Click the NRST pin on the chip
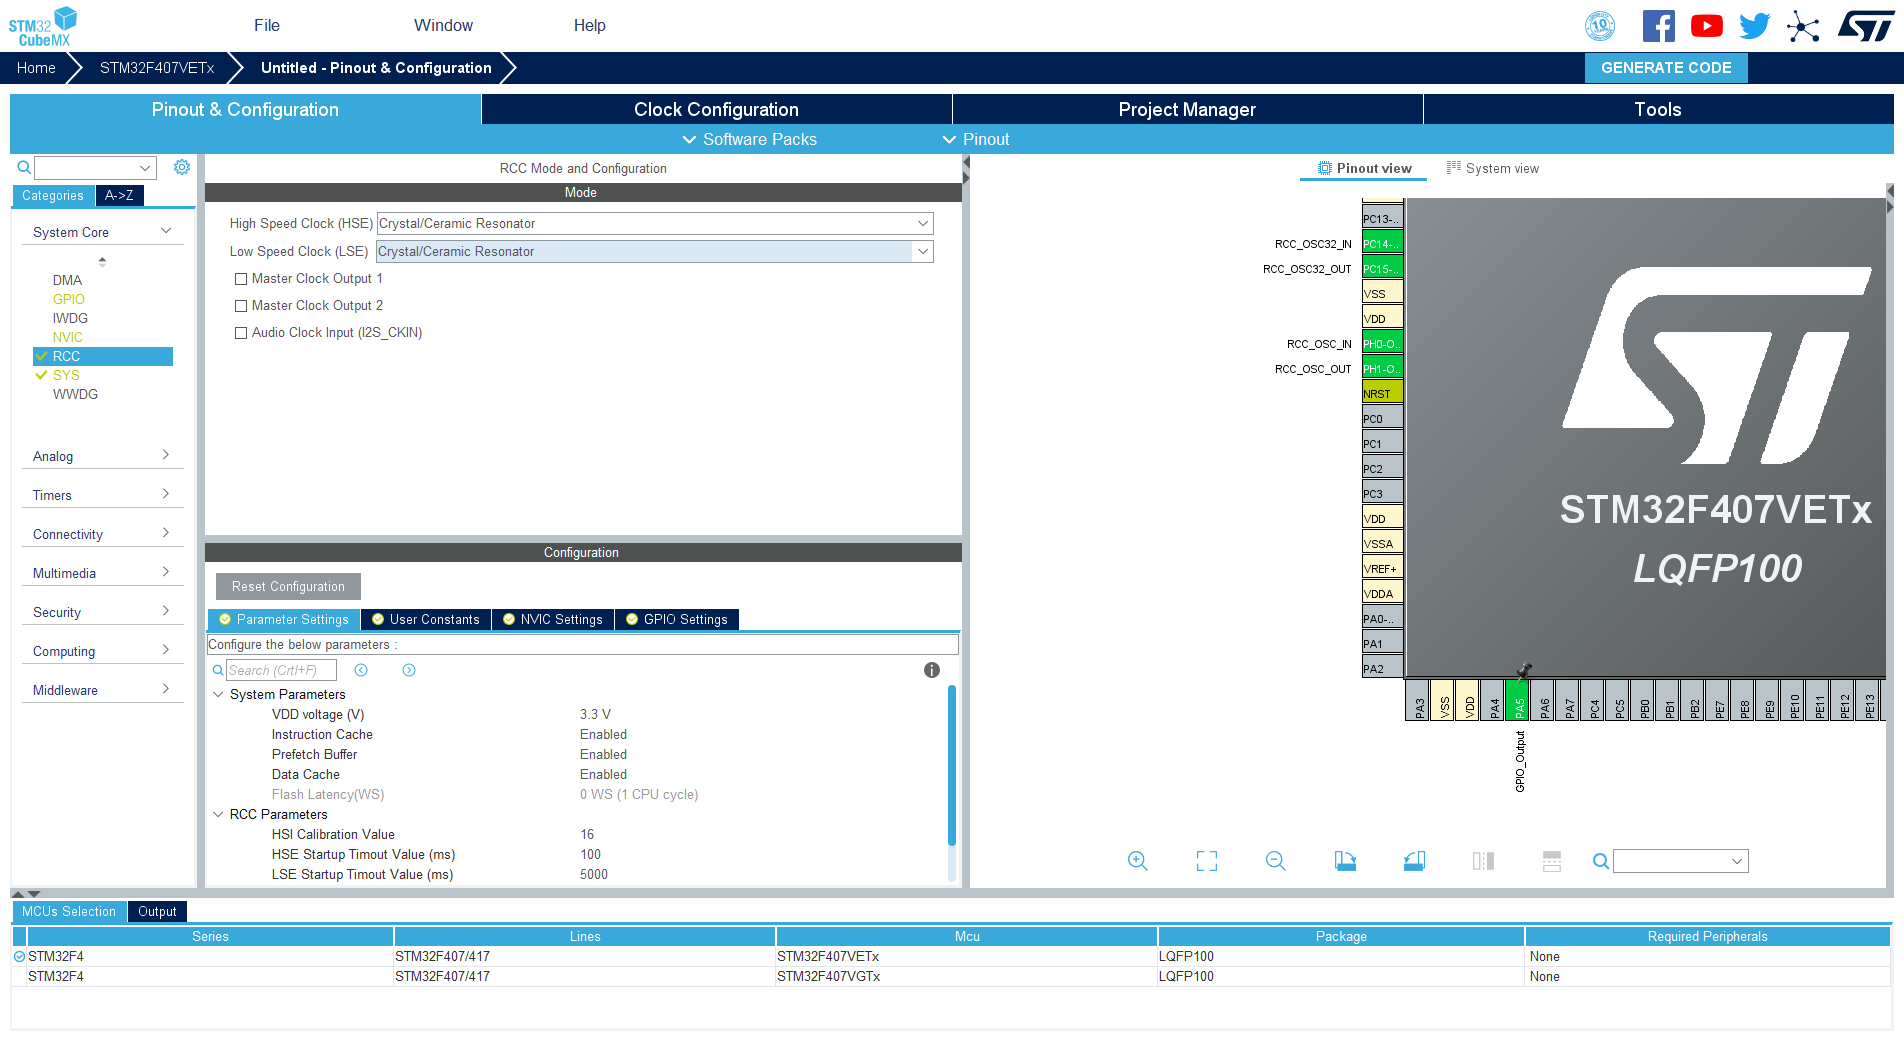 coord(1383,393)
